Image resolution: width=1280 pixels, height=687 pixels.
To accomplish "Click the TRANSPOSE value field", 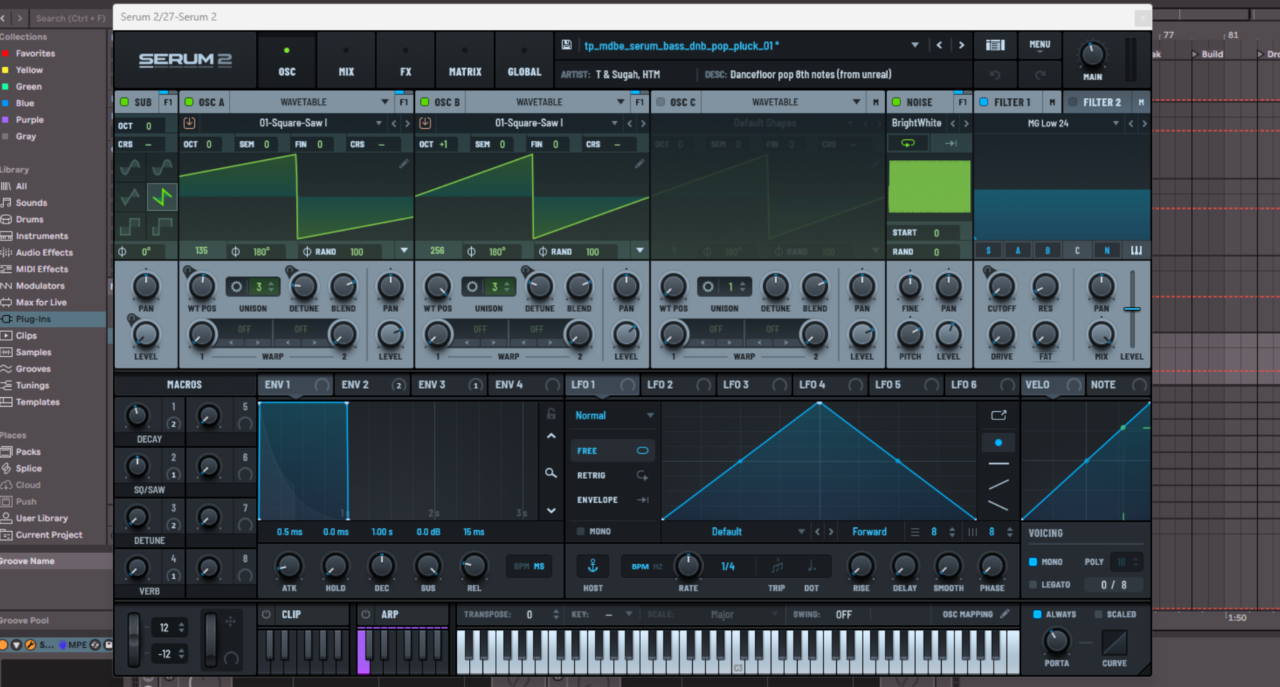I will pos(530,614).
